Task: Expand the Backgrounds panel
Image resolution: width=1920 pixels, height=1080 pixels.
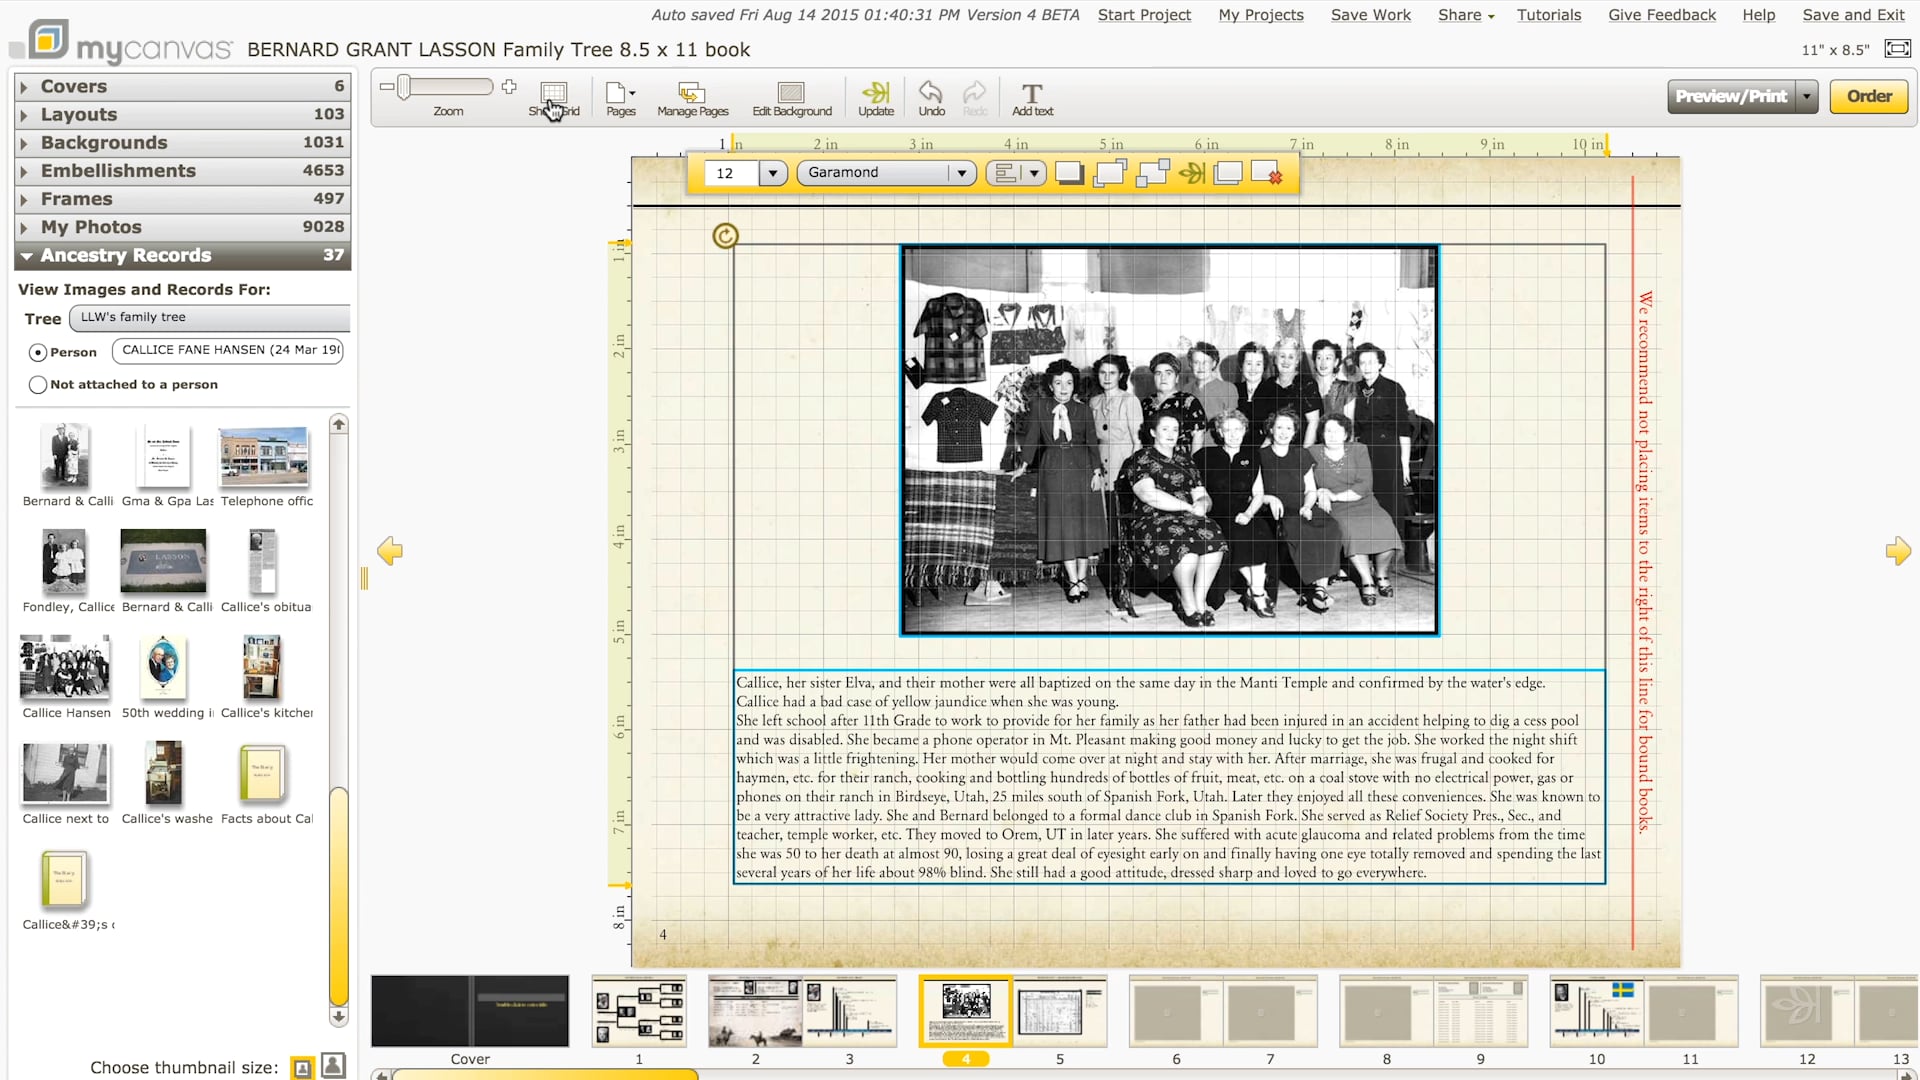Action: click(103, 142)
